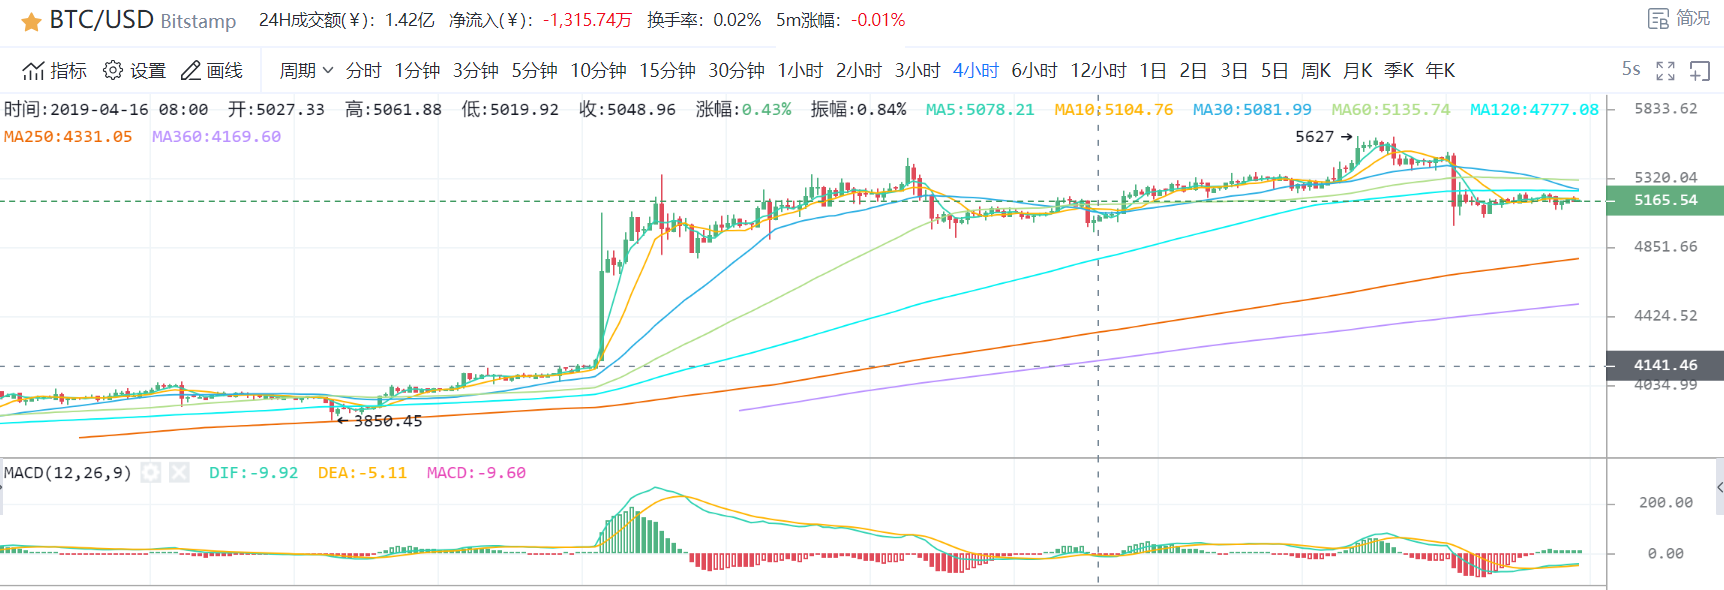1724x590 pixels.
Task: Toggle MA360 moving average line label
Action: pyautogui.click(x=216, y=137)
